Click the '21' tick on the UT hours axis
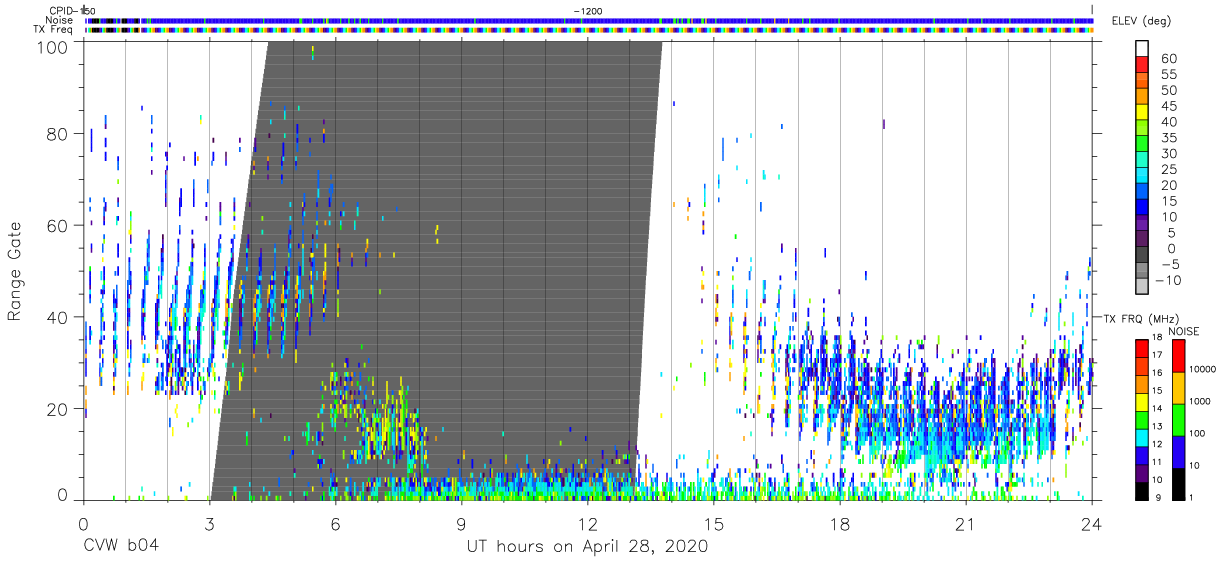This screenshot has height=567, width=1228. click(966, 523)
